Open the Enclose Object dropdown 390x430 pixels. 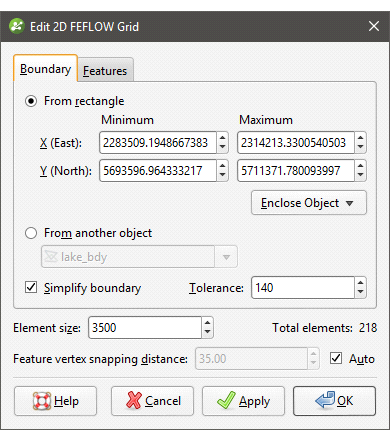(309, 203)
